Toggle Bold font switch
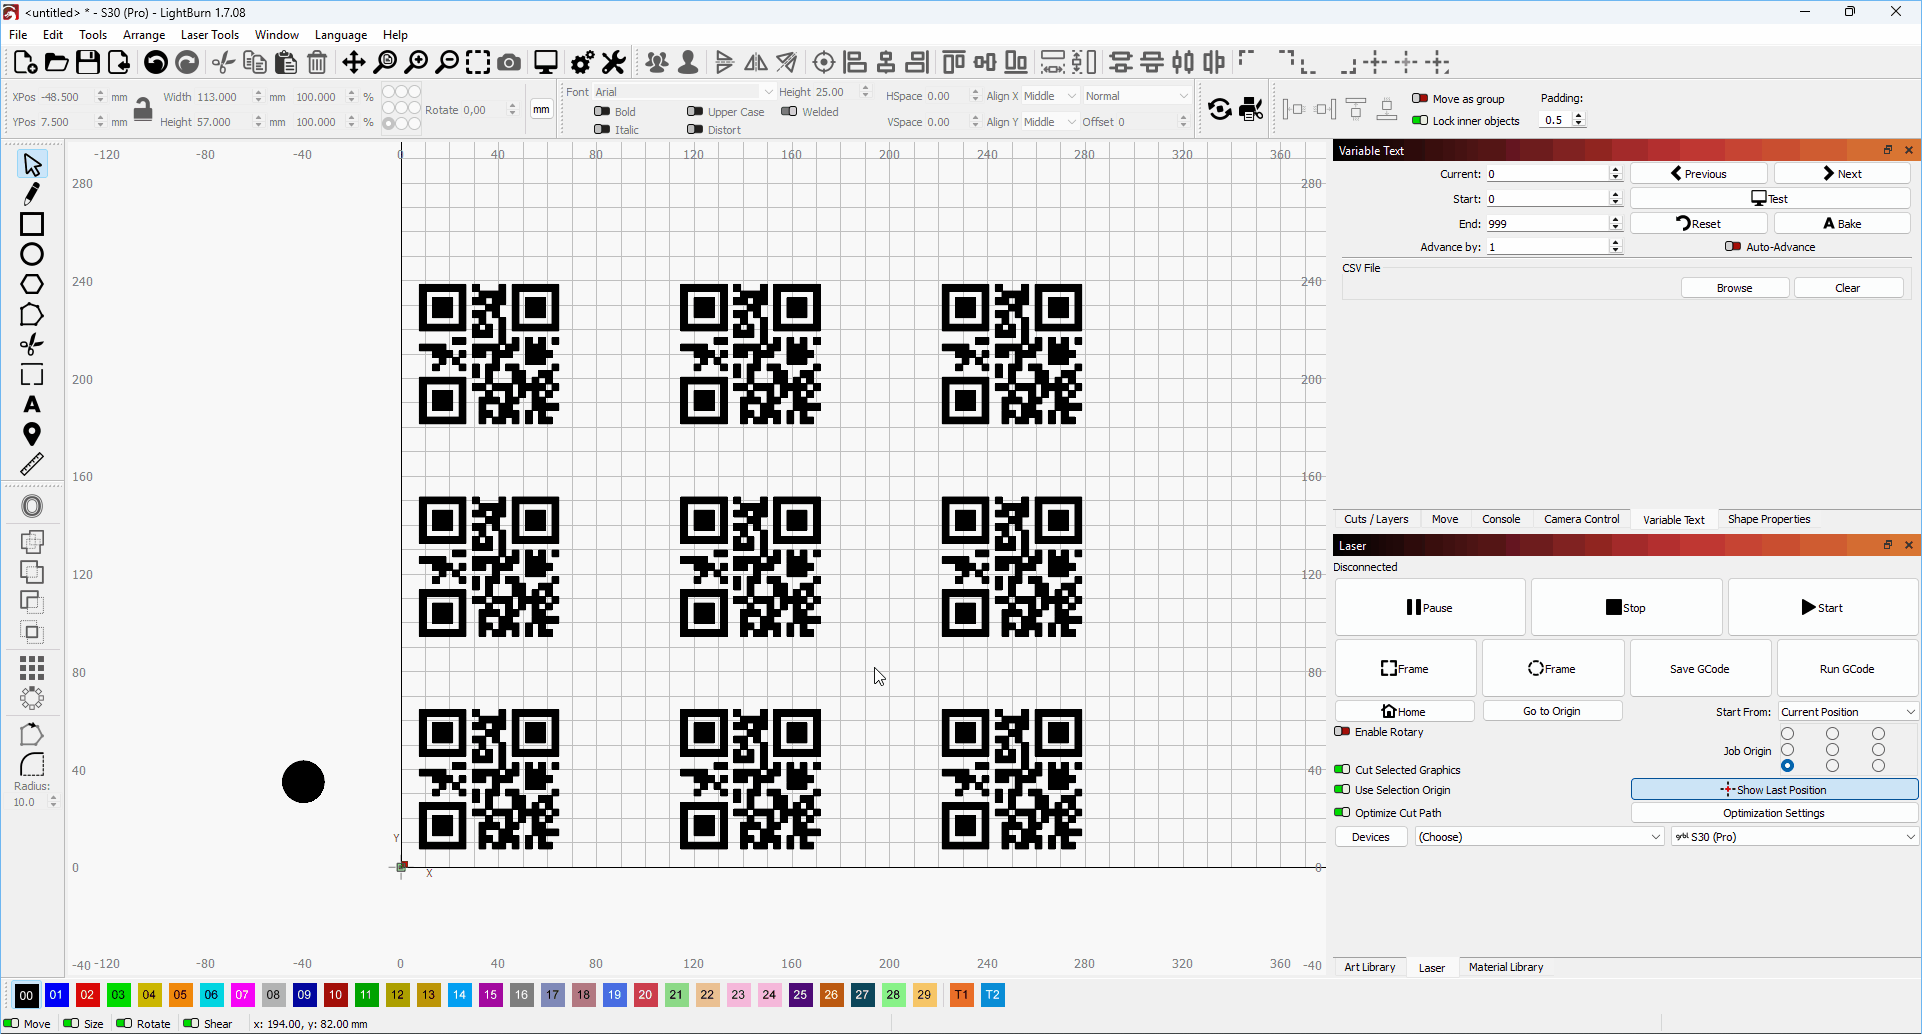 (x=602, y=111)
